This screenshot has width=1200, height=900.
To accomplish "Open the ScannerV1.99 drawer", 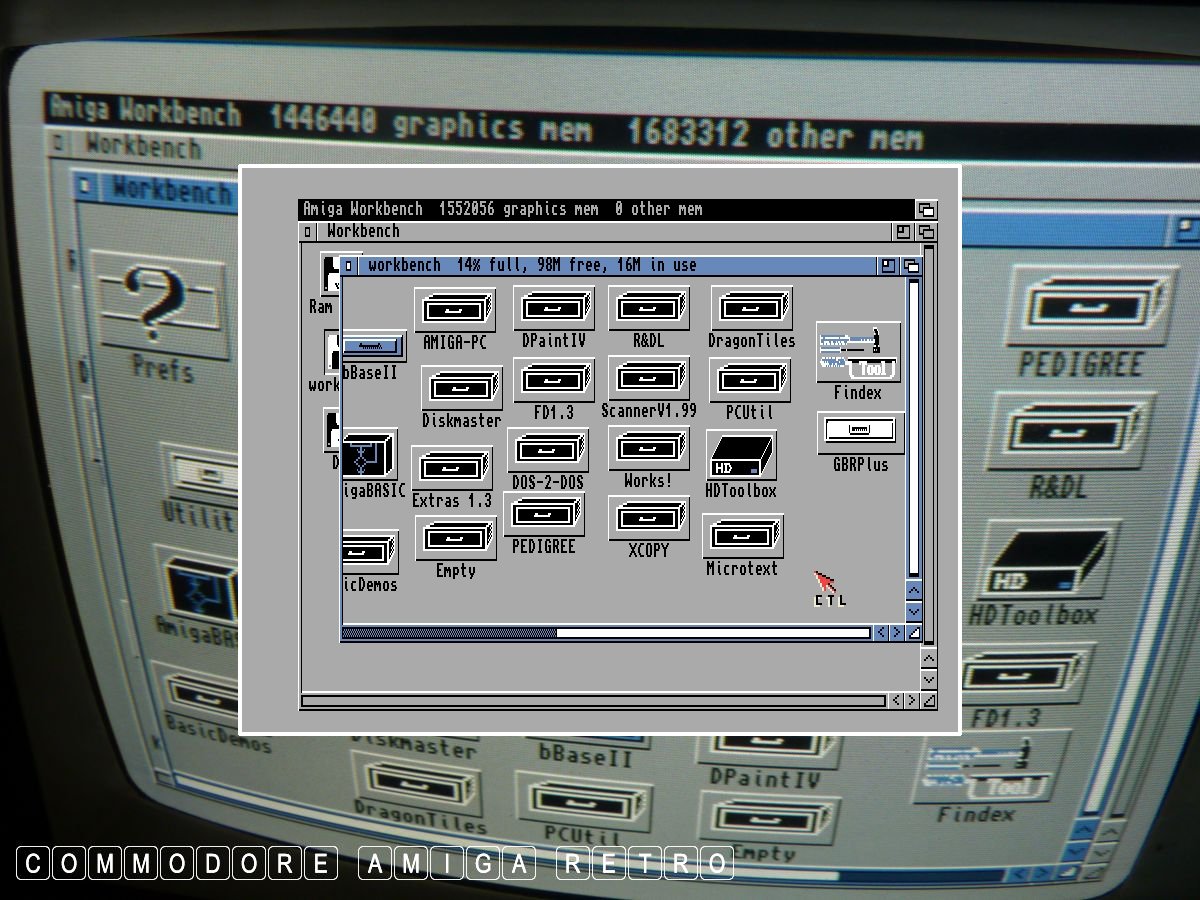I will coord(648,380).
